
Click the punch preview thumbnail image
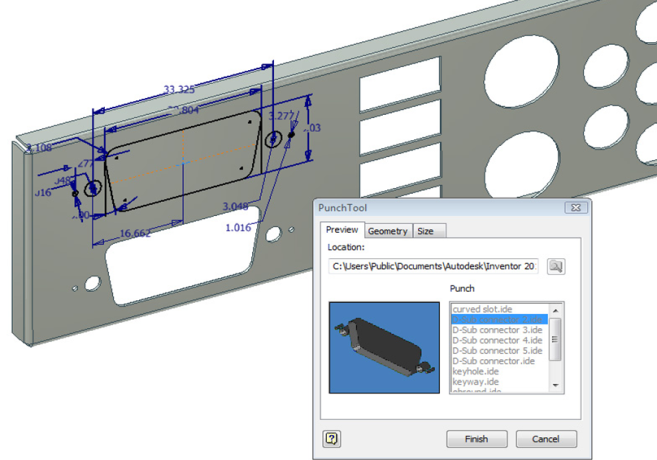384,348
